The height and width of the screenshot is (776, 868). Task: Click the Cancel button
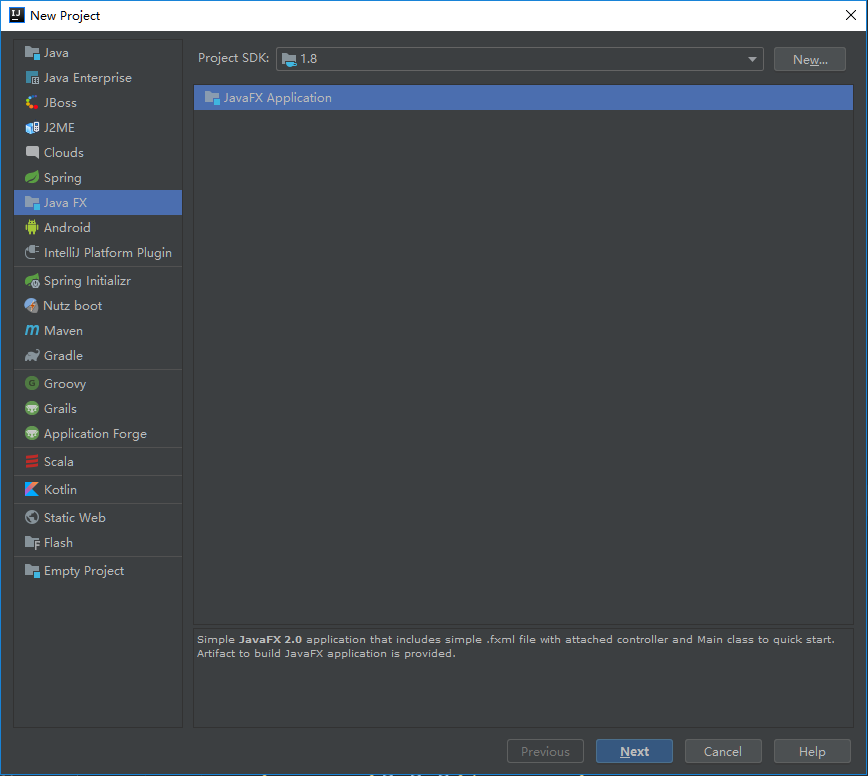point(723,751)
